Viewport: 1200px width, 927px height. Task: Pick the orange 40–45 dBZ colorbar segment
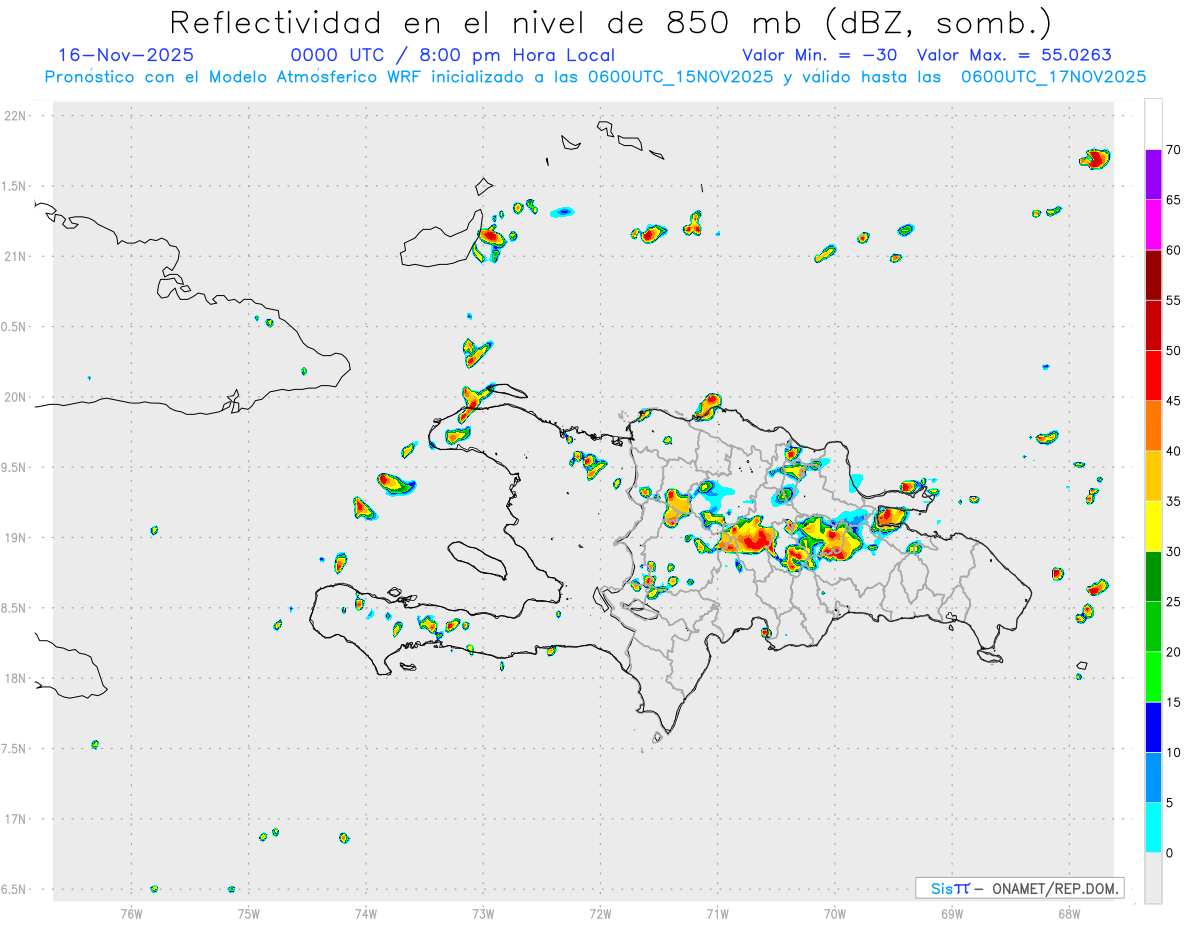coord(1153,426)
